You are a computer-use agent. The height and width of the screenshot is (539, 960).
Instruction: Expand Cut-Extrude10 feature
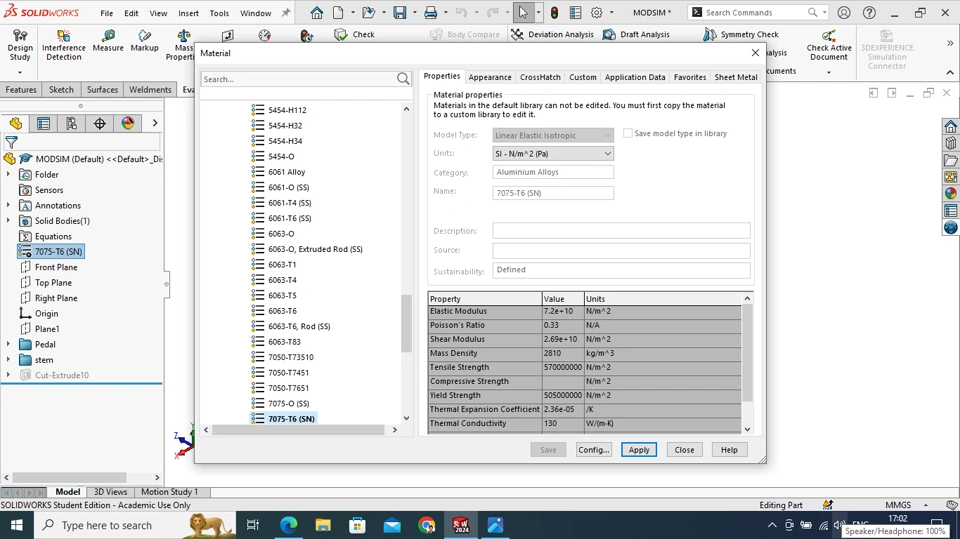coord(9,375)
